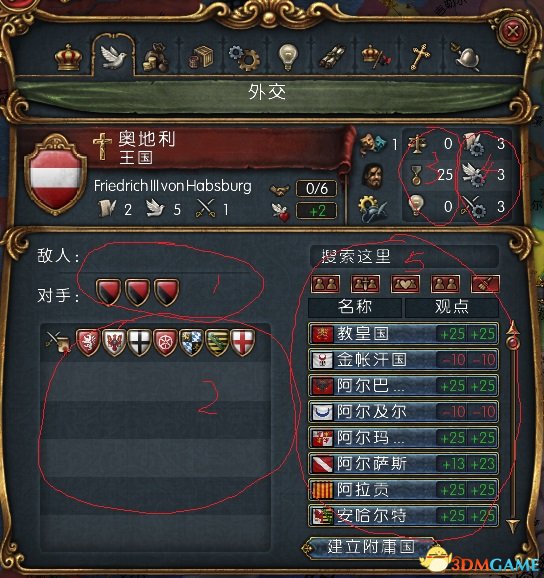Switch to the Economy tab with money bags
Viewport: 544px width, 578px height.
coord(155,57)
